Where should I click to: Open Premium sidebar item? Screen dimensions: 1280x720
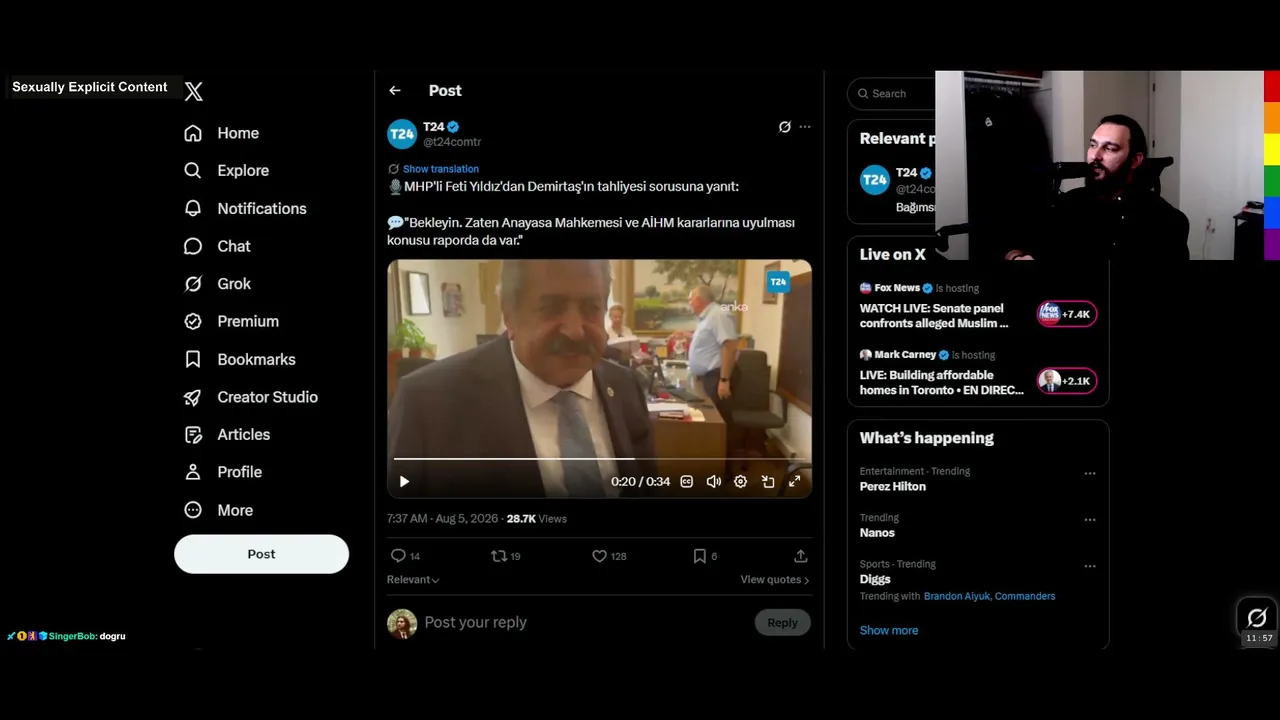point(248,321)
